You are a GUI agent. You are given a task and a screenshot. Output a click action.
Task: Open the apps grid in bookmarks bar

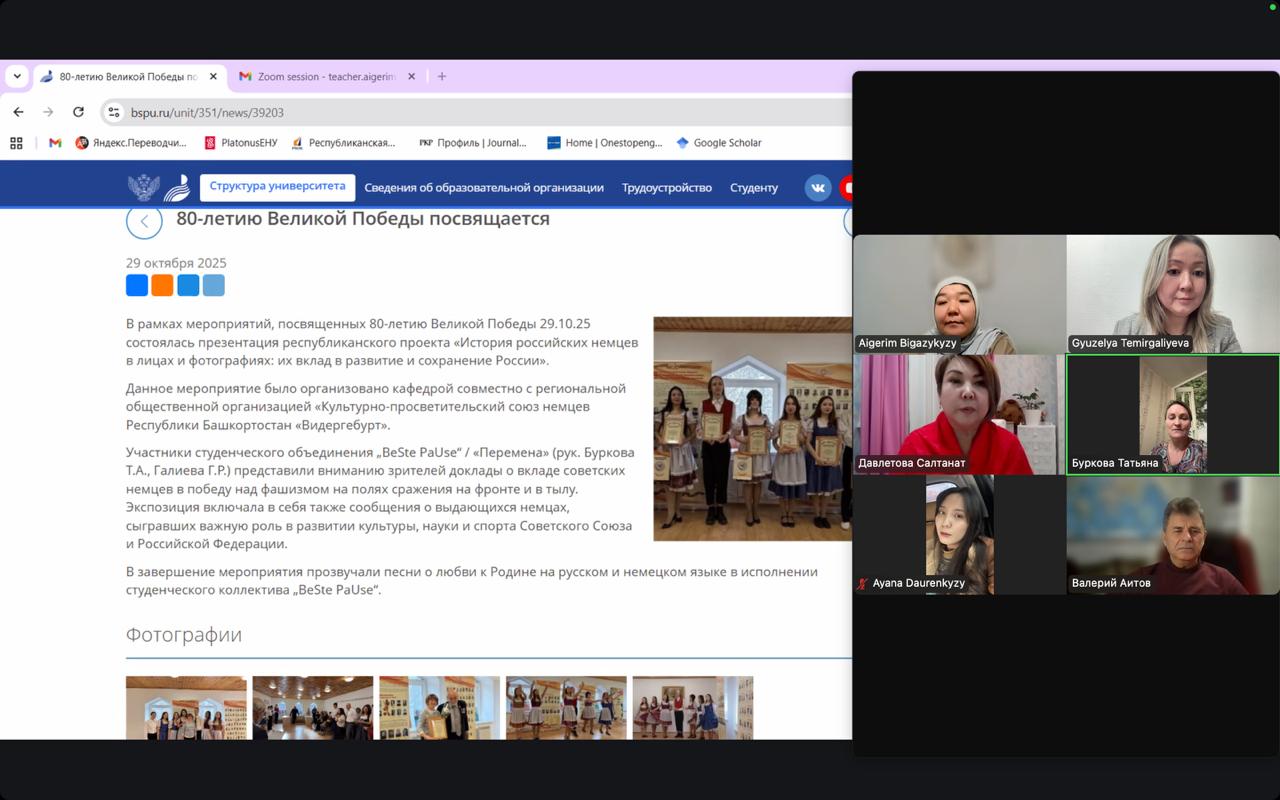(16, 143)
